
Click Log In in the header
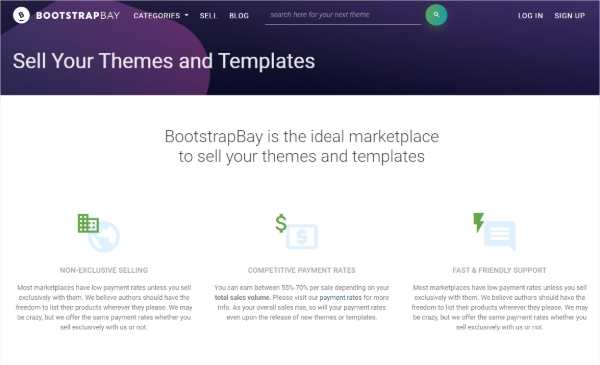[x=530, y=16]
